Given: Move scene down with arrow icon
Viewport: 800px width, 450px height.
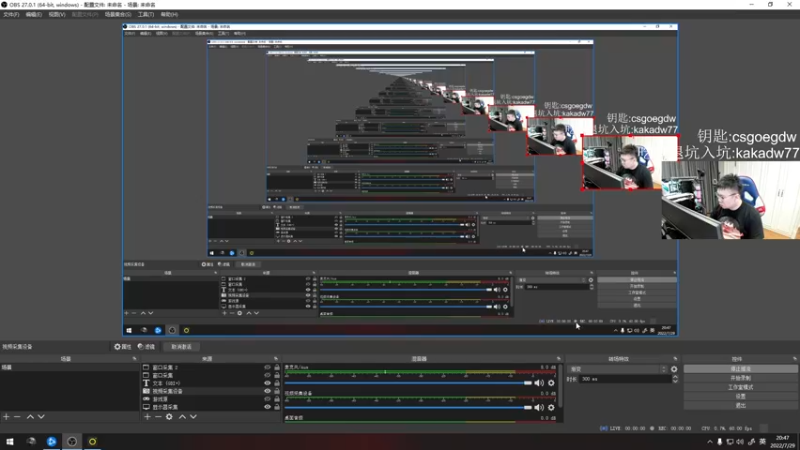Looking at the screenshot, I should (x=41, y=417).
